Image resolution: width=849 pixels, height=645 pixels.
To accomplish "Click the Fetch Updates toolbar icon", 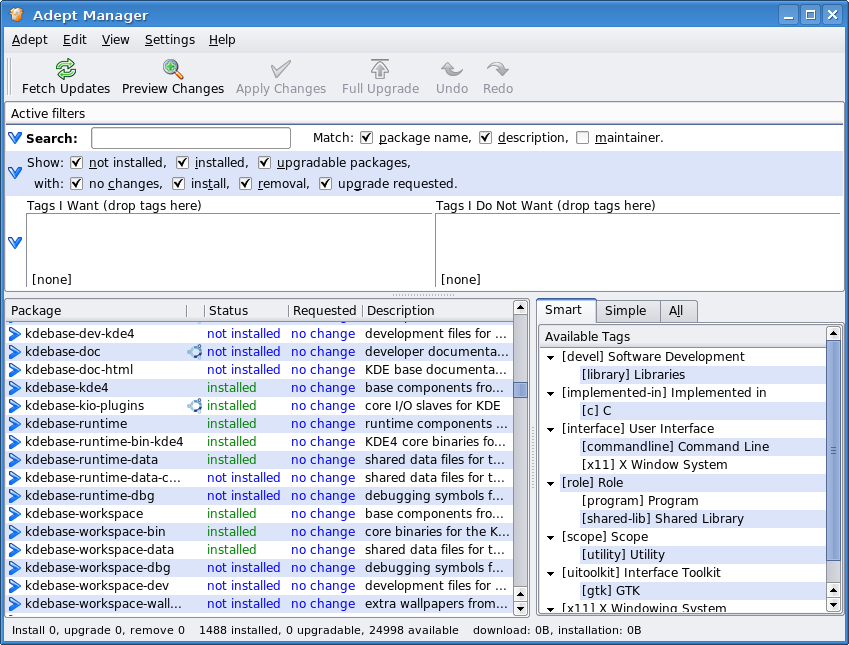I will pos(66,69).
